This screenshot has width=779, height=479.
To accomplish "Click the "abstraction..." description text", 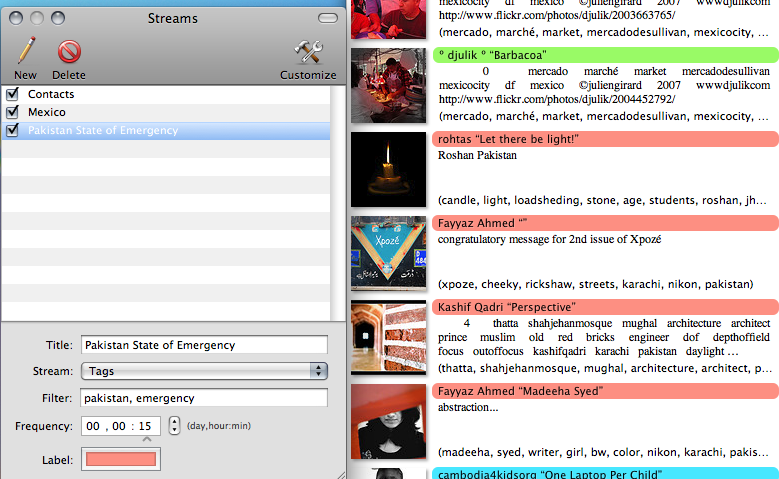I will click(468, 407).
